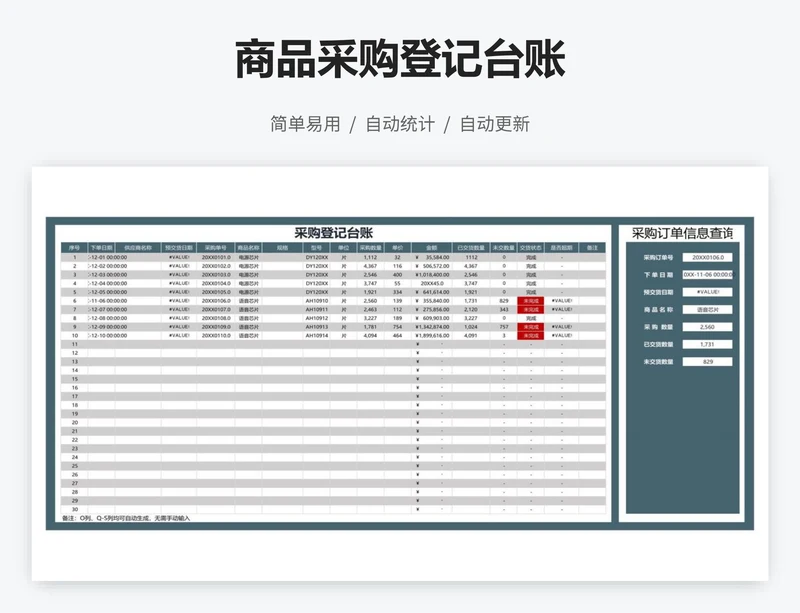Image resolution: width=800 pixels, height=613 pixels.
Task: Click order number cell 20XX0110.0
Action: click(x=216, y=336)
